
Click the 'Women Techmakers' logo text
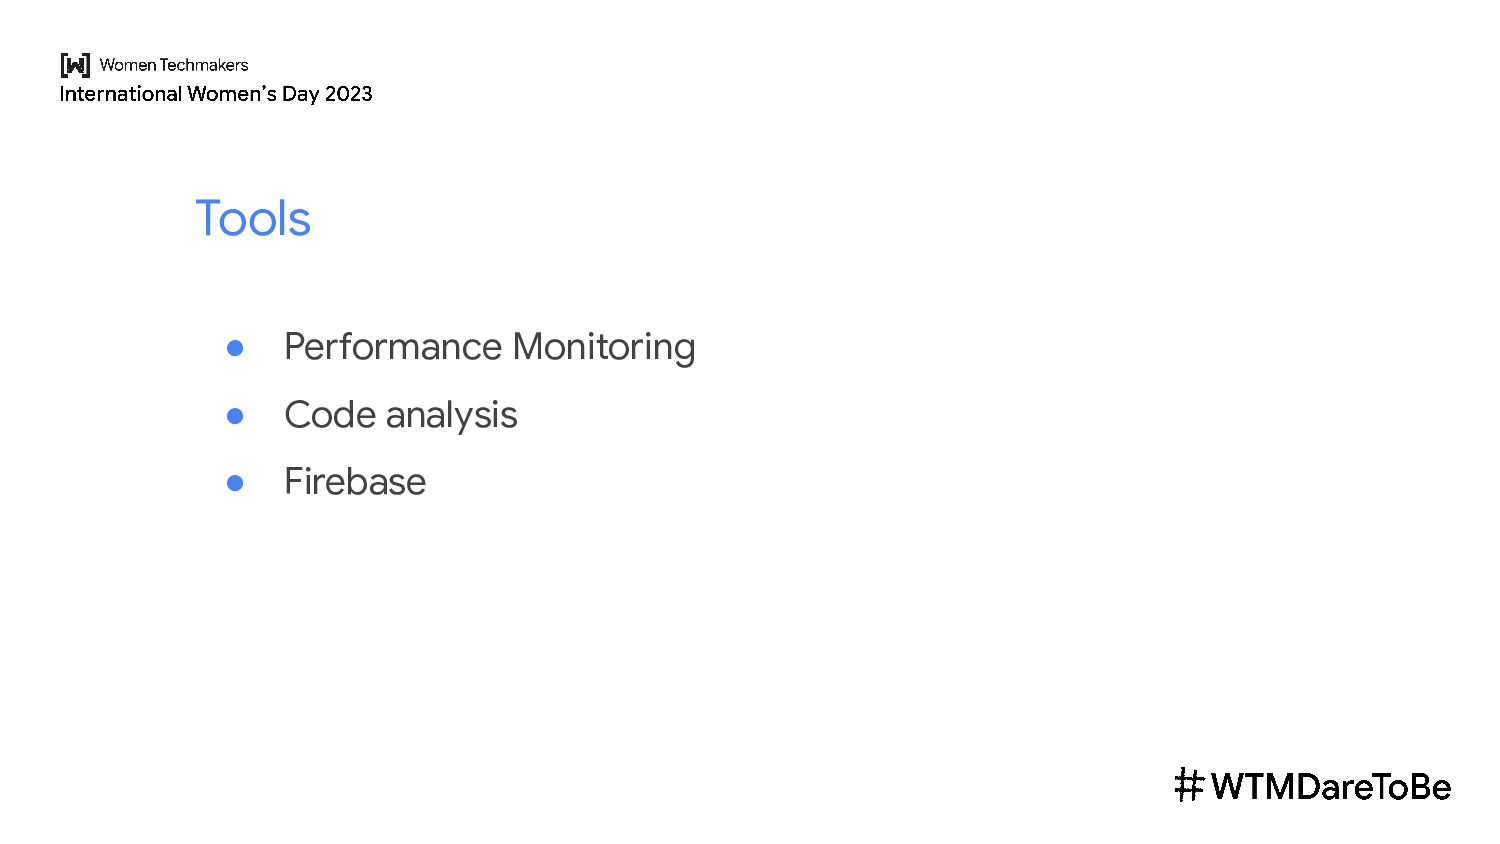174,65
